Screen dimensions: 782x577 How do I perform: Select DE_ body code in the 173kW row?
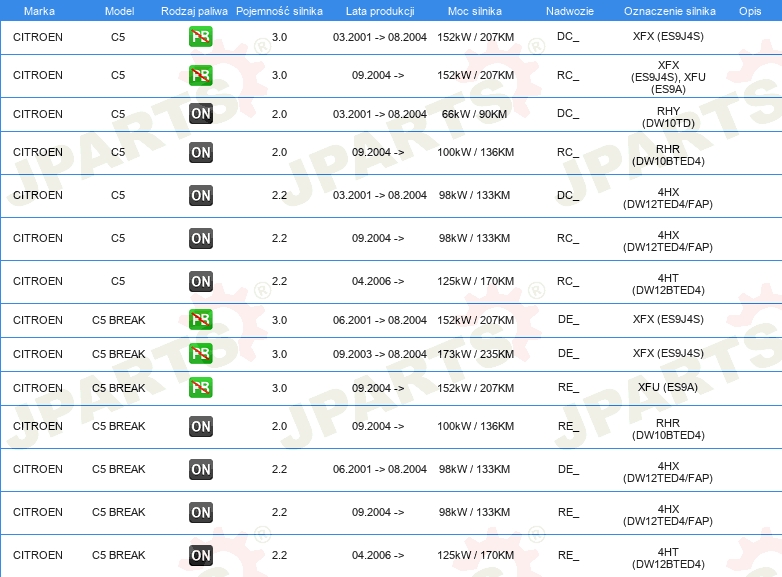[x=569, y=354]
